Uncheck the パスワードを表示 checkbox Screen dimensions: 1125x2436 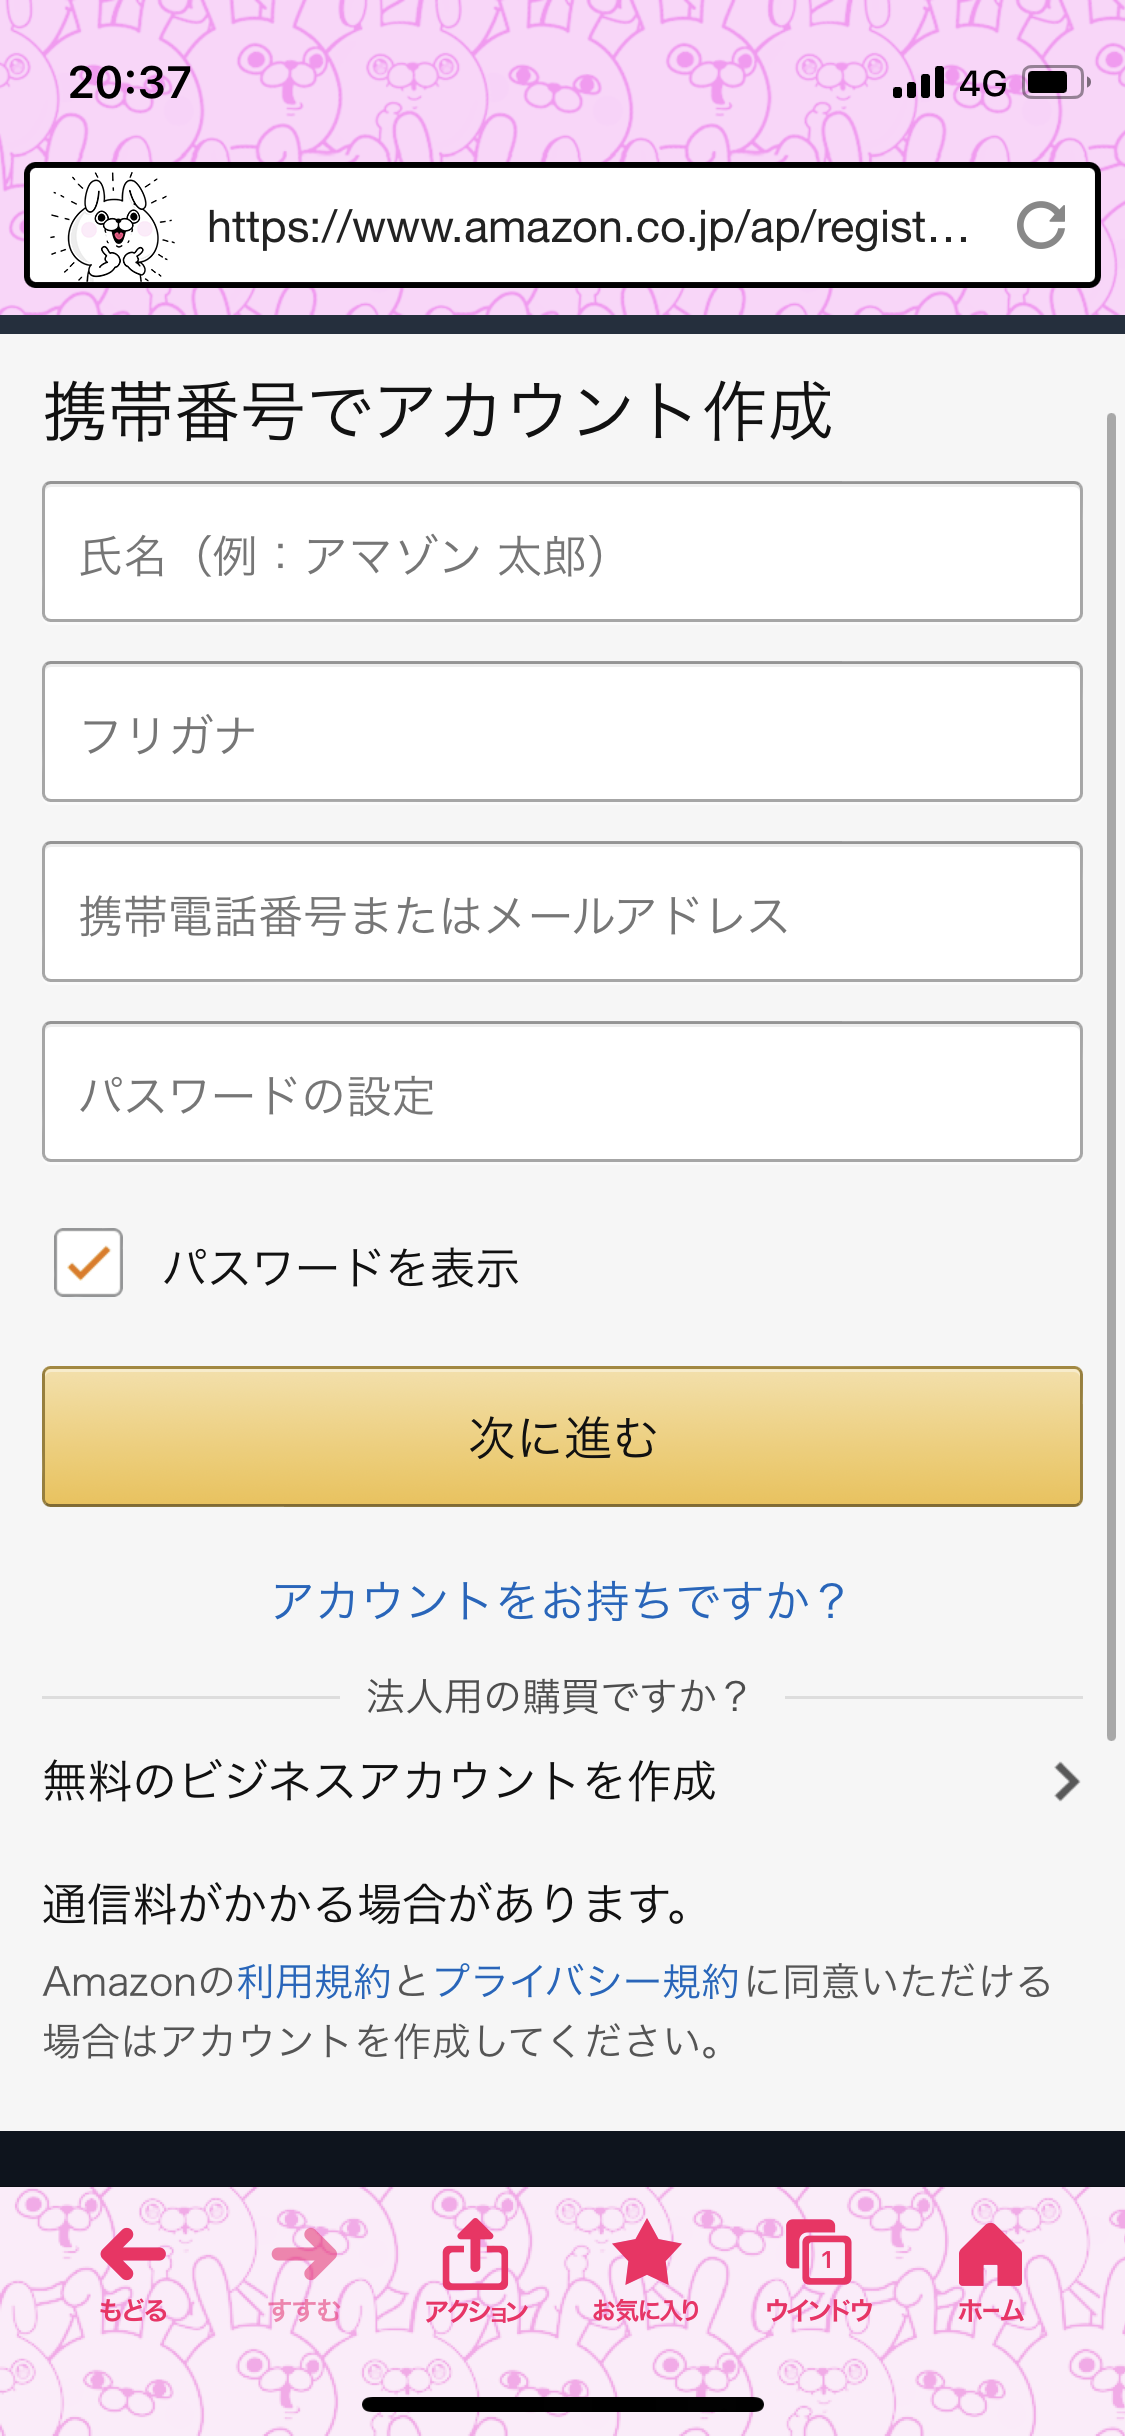click(89, 1263)
